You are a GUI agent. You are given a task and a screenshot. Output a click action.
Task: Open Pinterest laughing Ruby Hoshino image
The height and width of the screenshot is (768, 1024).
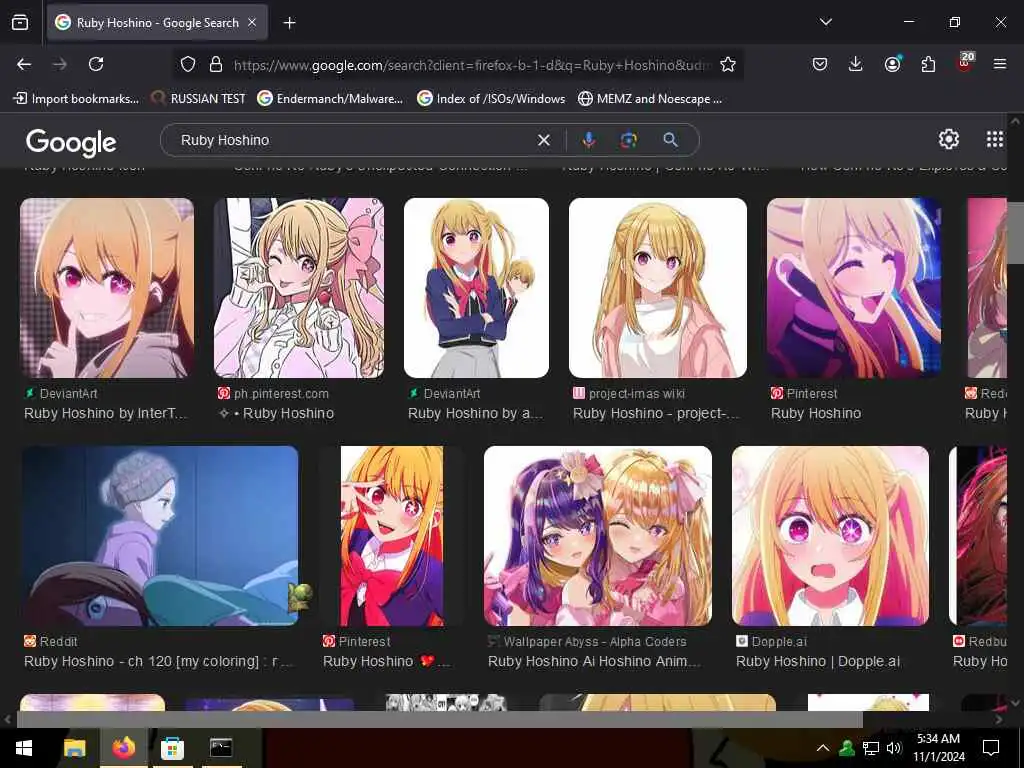tap(854, 288)
